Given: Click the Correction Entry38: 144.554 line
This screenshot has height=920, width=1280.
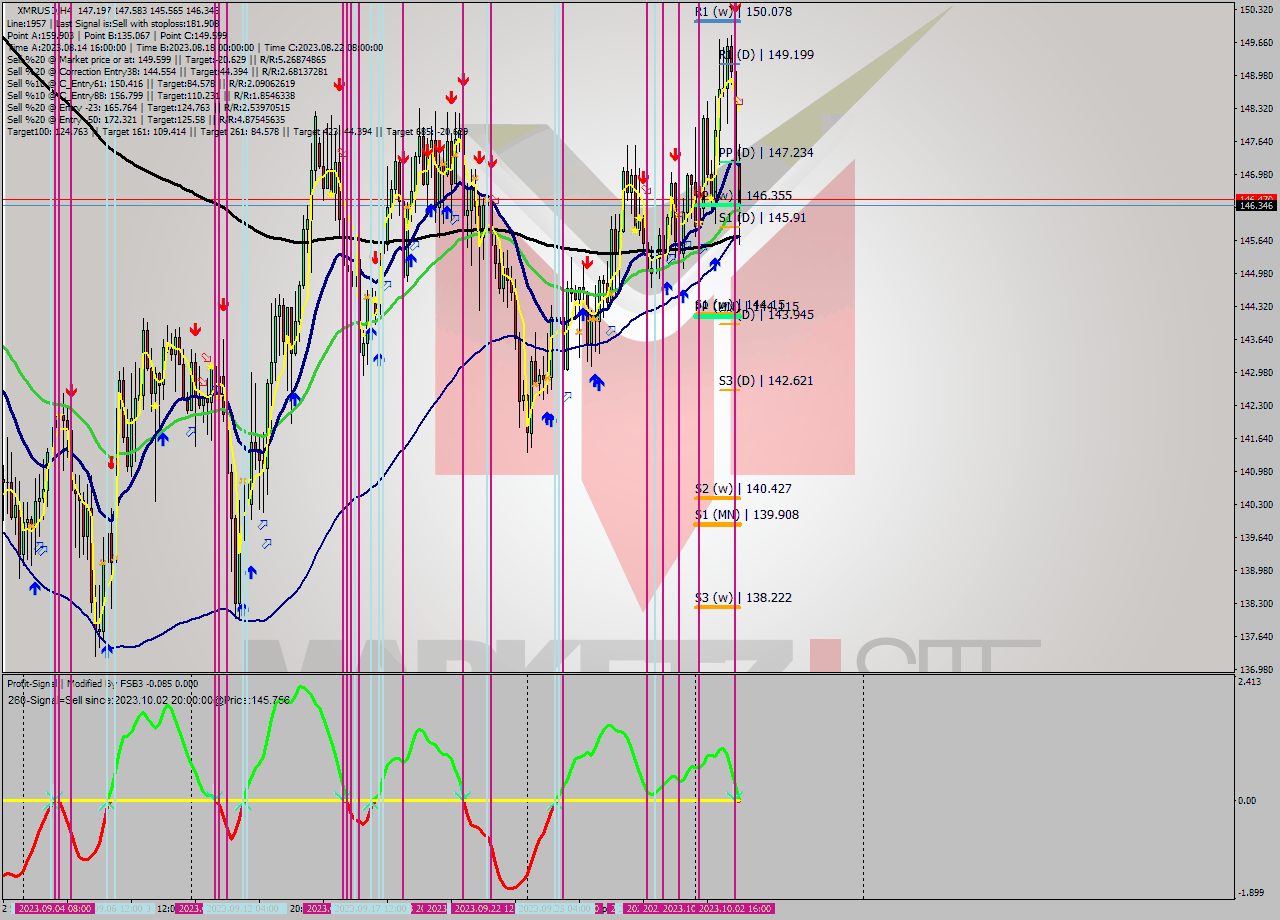Looking at the screenshot, I should (167, 71).
